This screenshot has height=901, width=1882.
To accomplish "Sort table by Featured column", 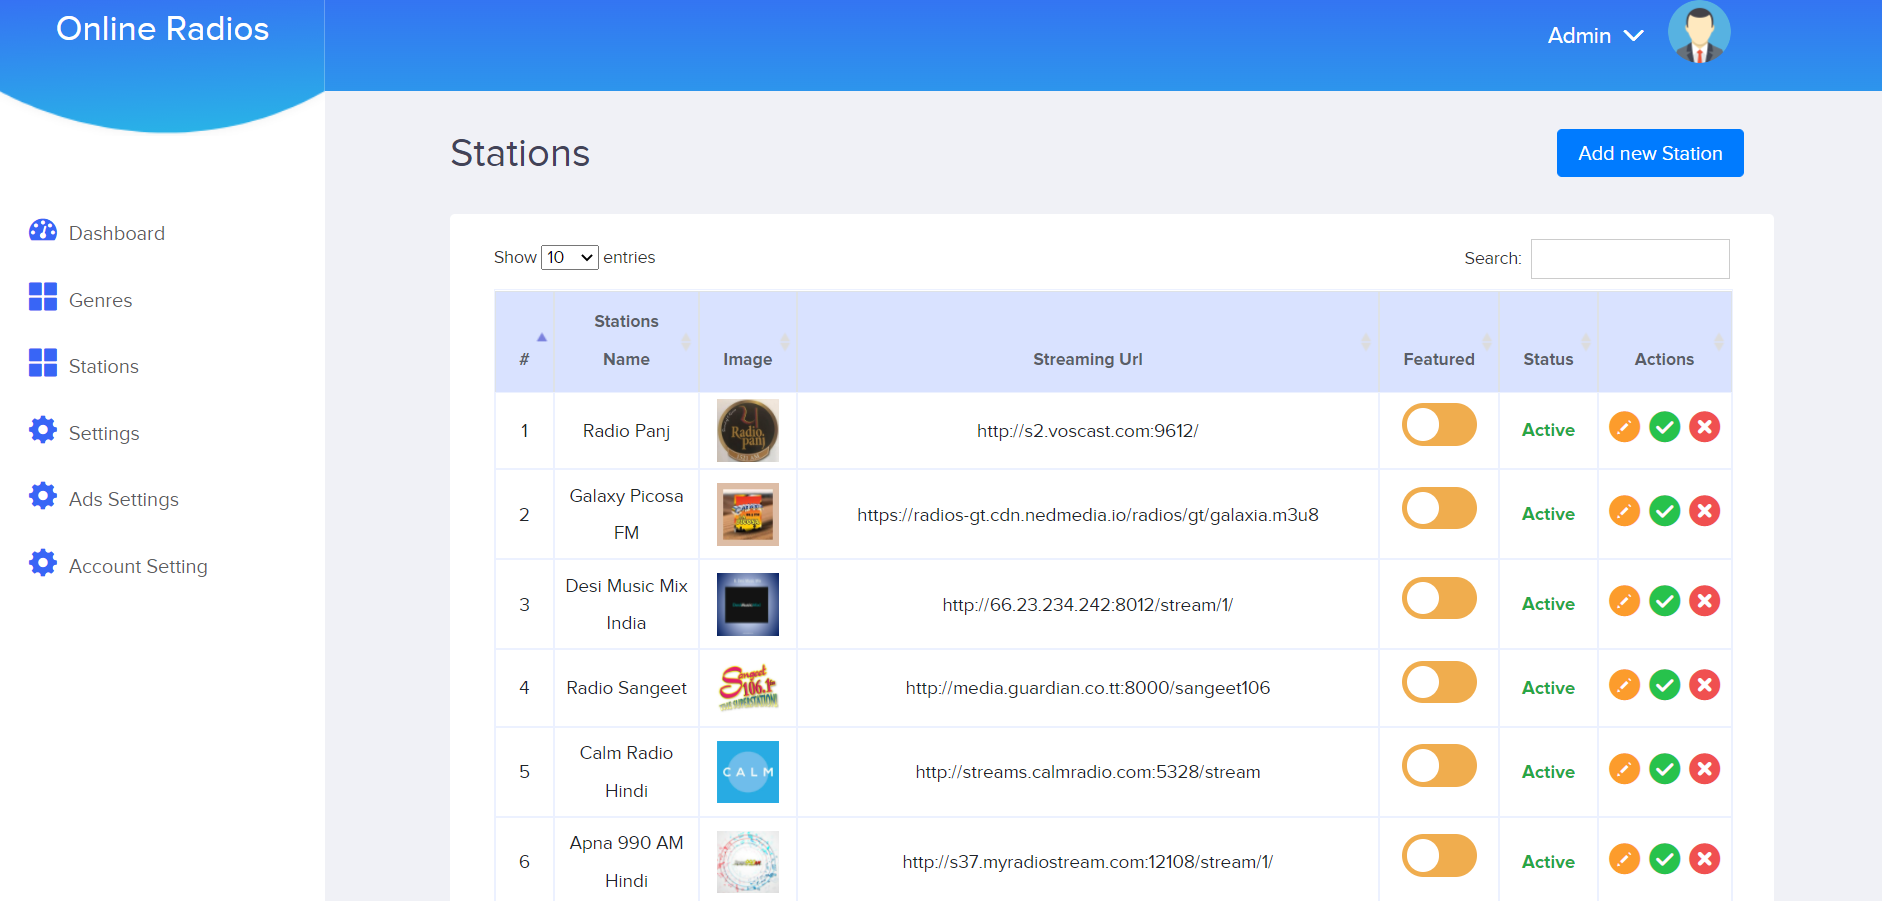I will coord(1439,342).
